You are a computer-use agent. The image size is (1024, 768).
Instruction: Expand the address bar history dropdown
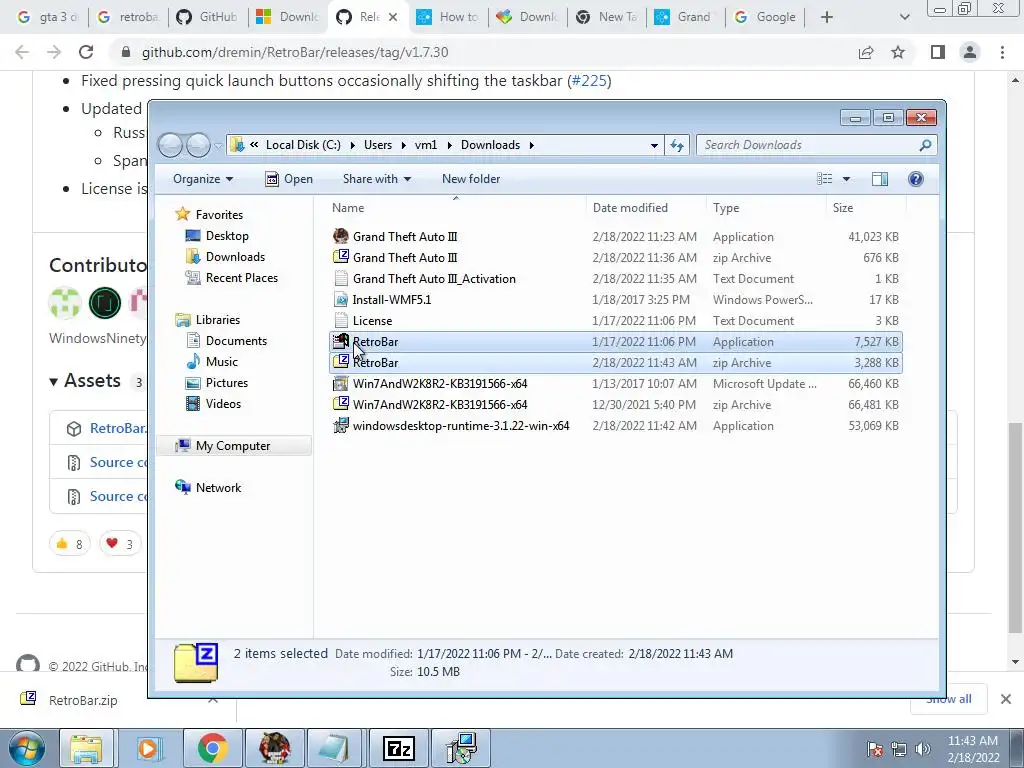654,145
